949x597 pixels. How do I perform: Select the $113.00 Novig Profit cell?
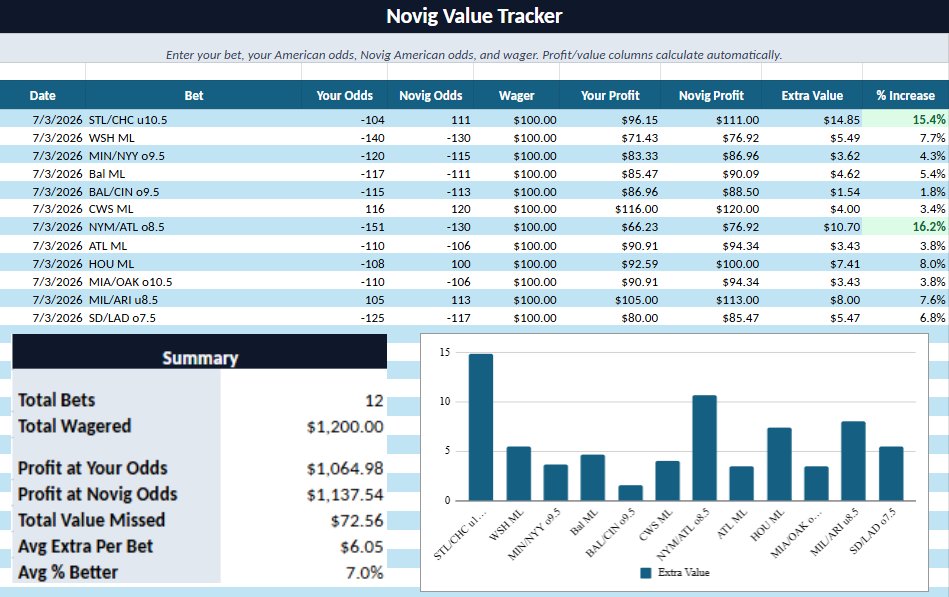click(711, 299)
